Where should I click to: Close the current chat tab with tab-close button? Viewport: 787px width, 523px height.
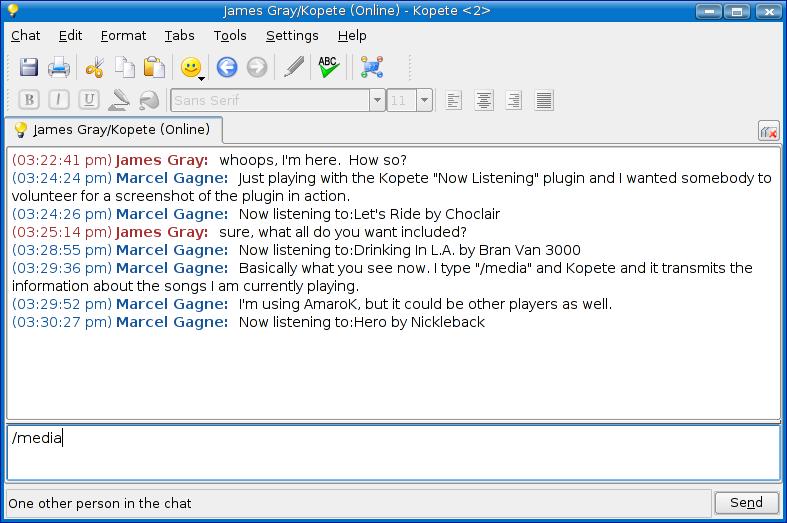(768, 131)
